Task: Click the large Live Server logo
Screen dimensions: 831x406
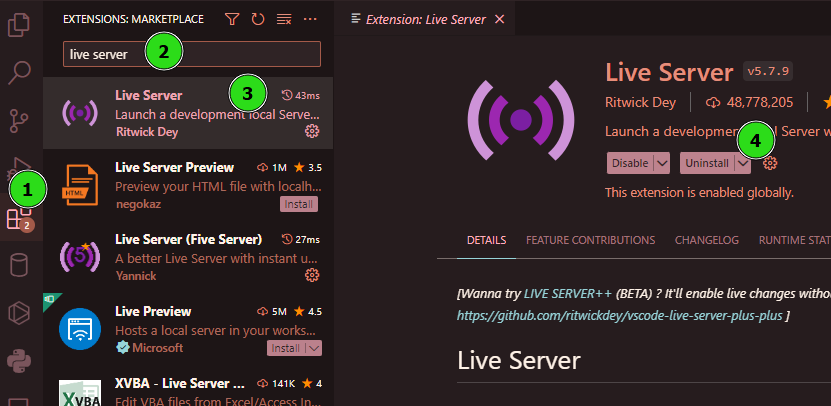Action: [x=520, y=120]
